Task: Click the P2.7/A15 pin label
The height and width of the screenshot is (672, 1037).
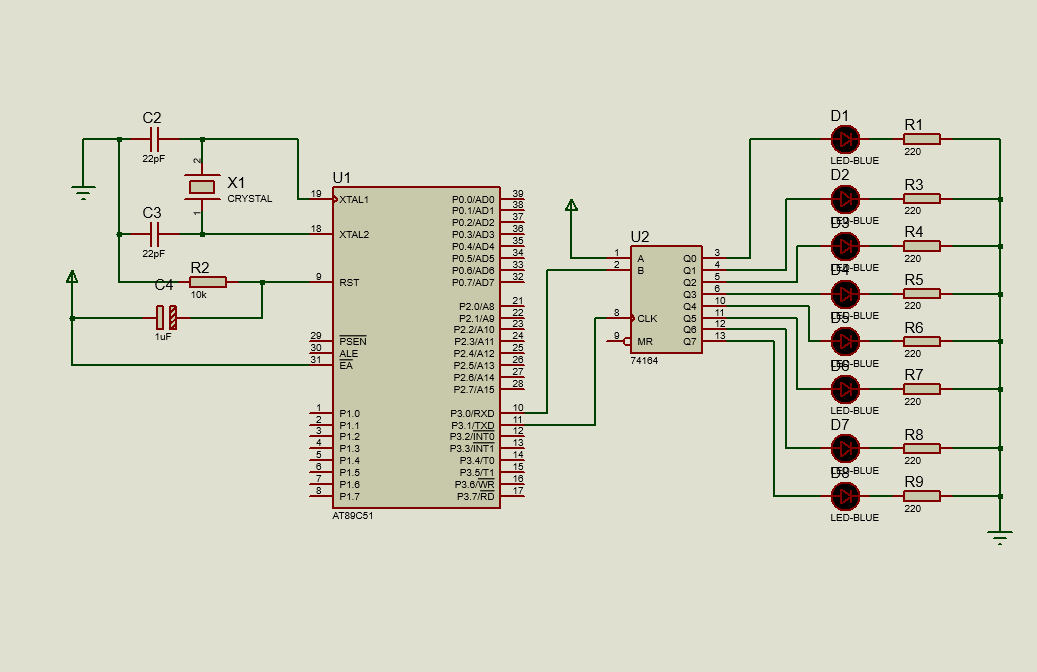Action: (x=474, y=390)
